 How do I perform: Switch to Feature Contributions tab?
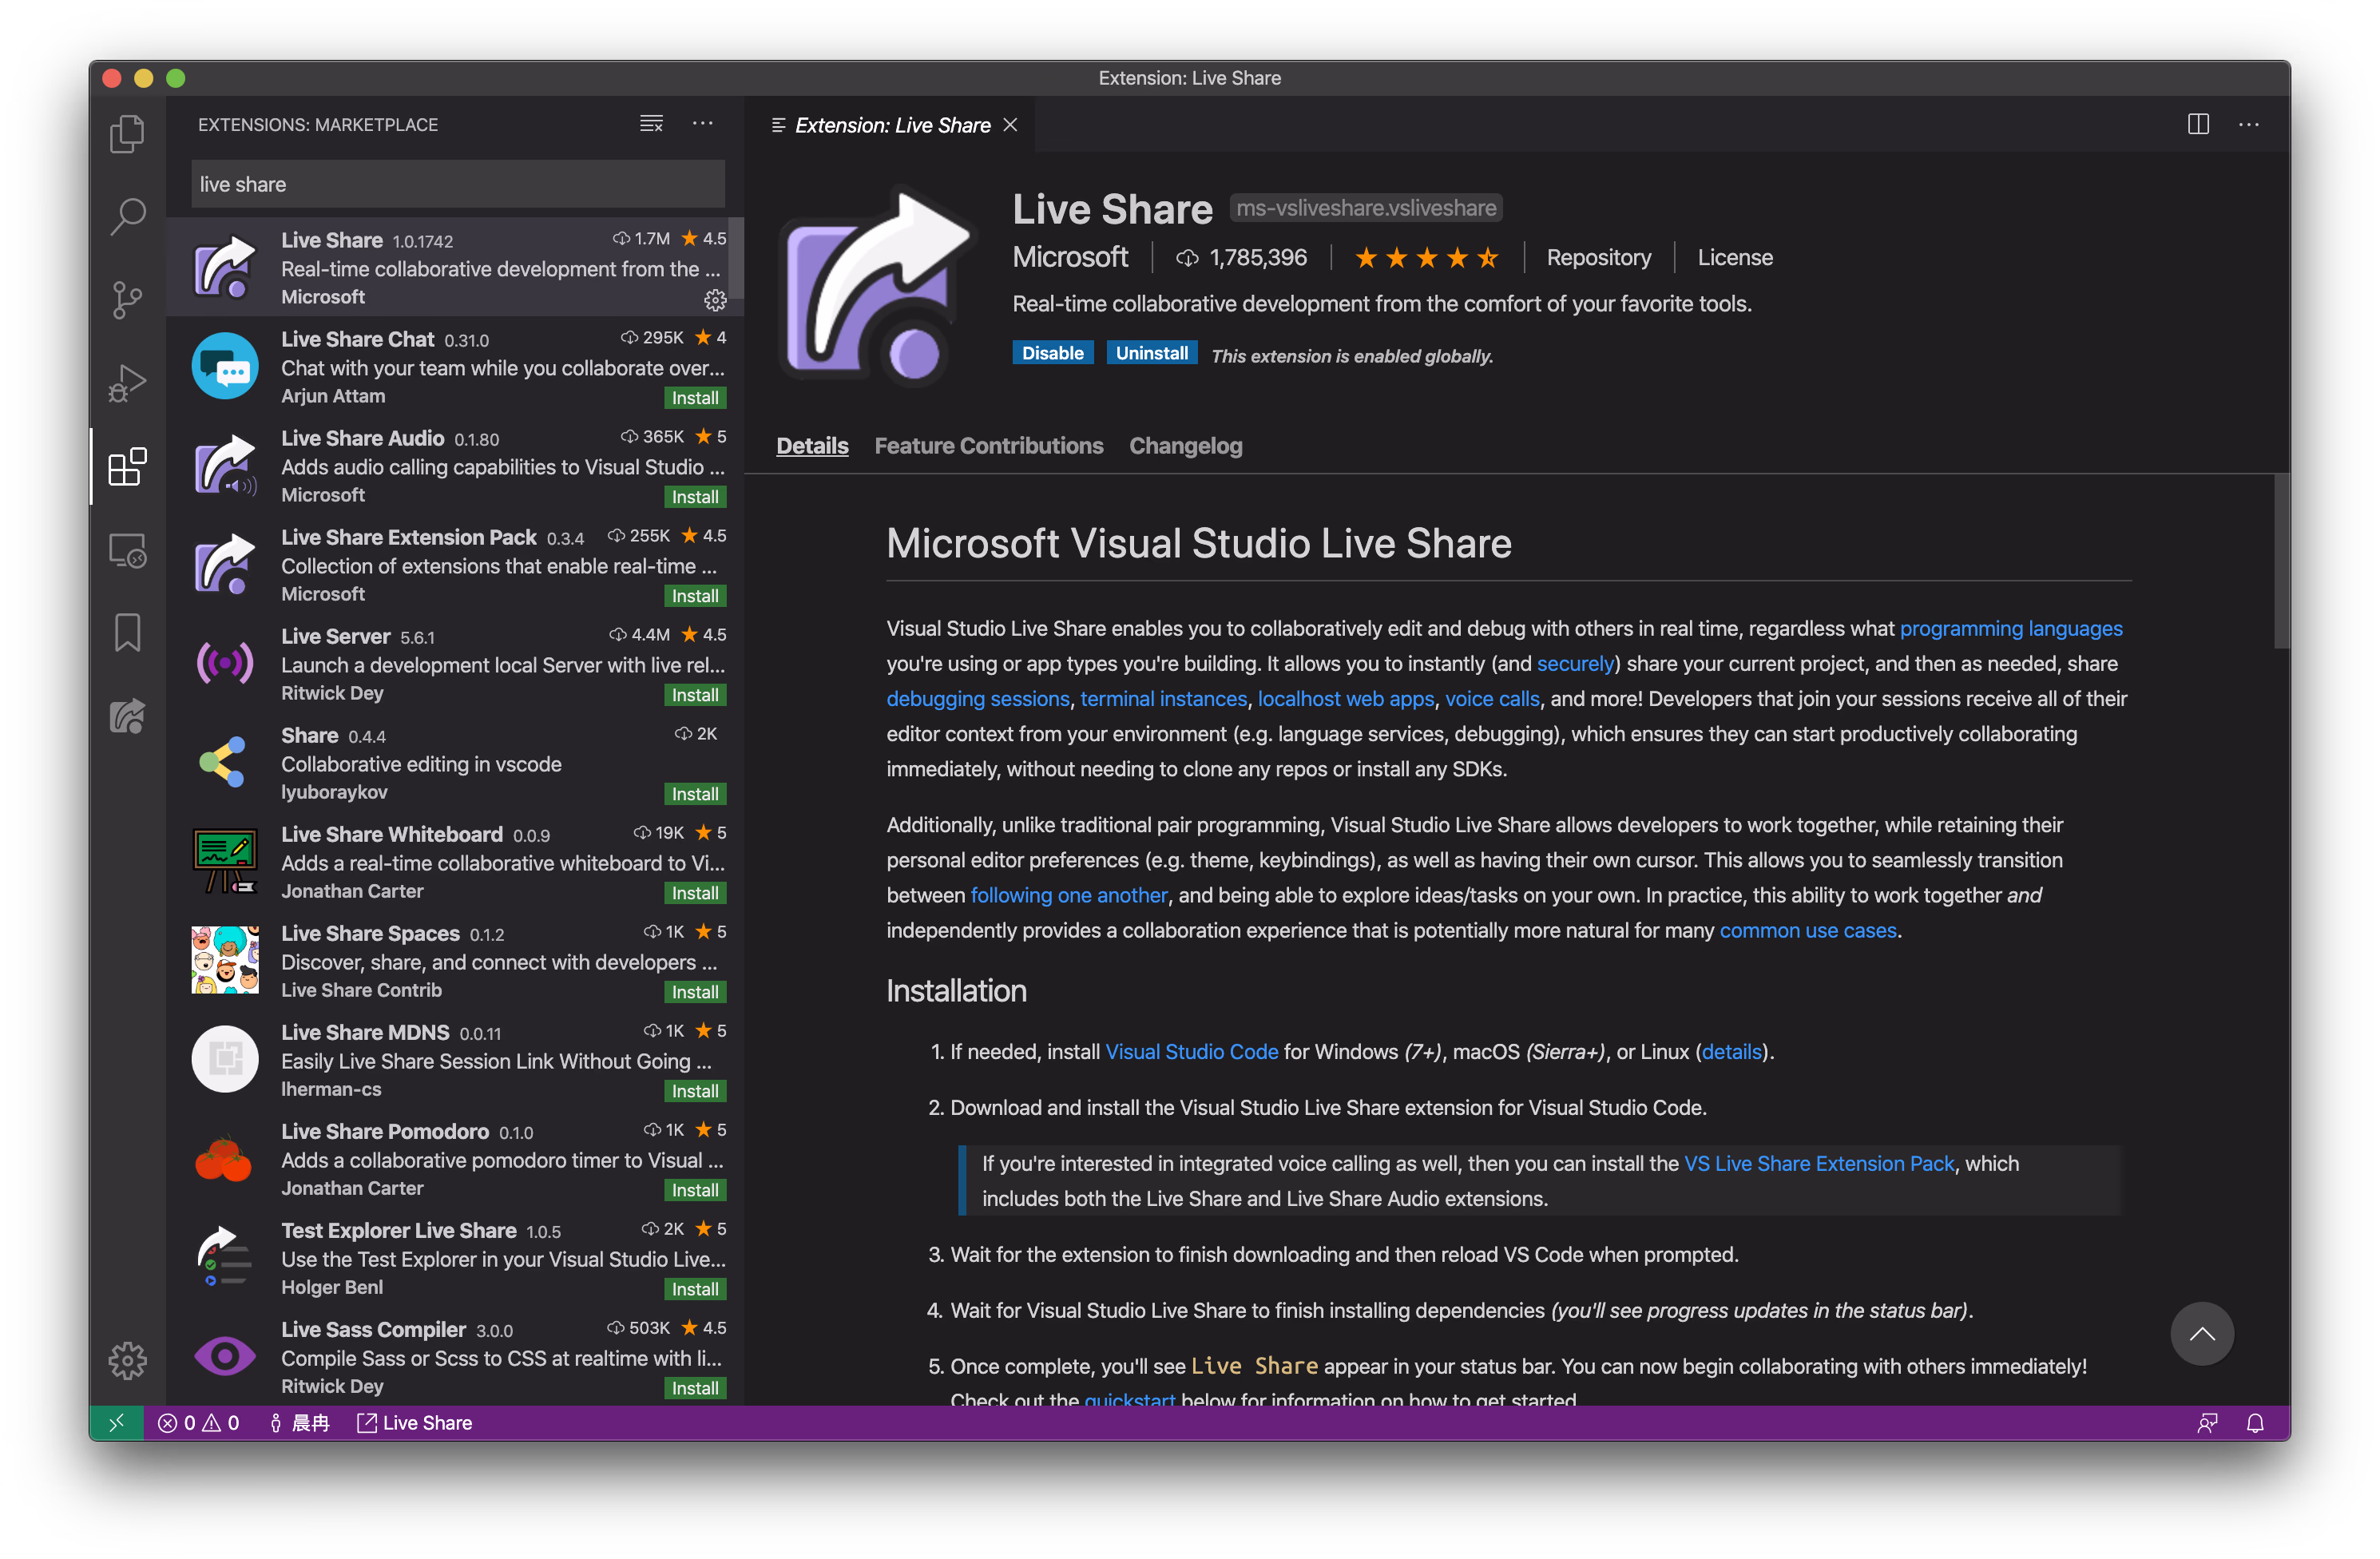(988, 446)
